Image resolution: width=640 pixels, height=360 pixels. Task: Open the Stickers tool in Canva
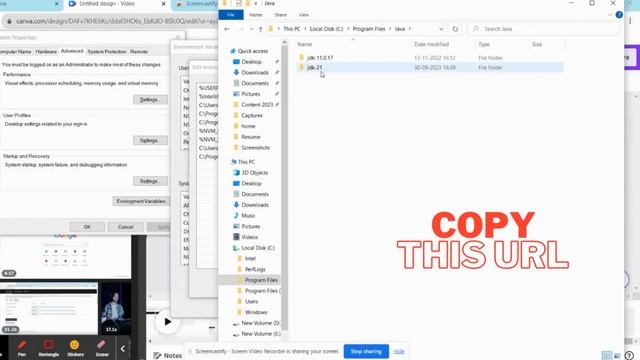[x=75, y=349]
